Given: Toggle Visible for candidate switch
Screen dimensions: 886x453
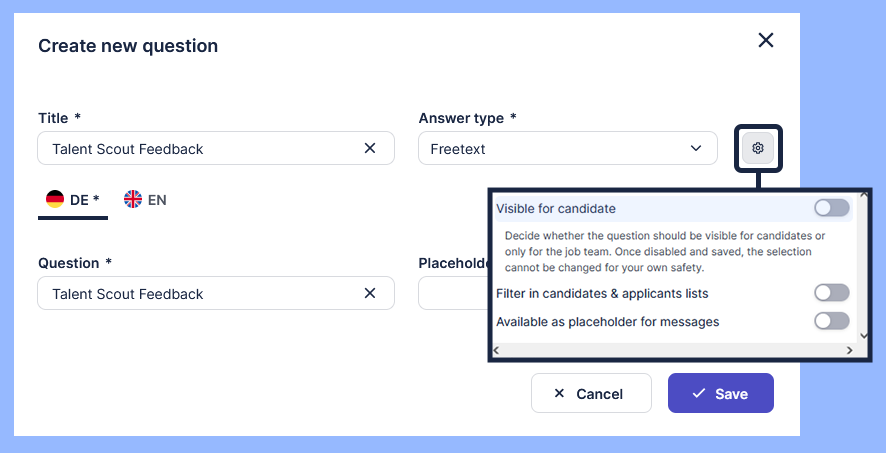Looking at the screenshot, I should (831, 208).
